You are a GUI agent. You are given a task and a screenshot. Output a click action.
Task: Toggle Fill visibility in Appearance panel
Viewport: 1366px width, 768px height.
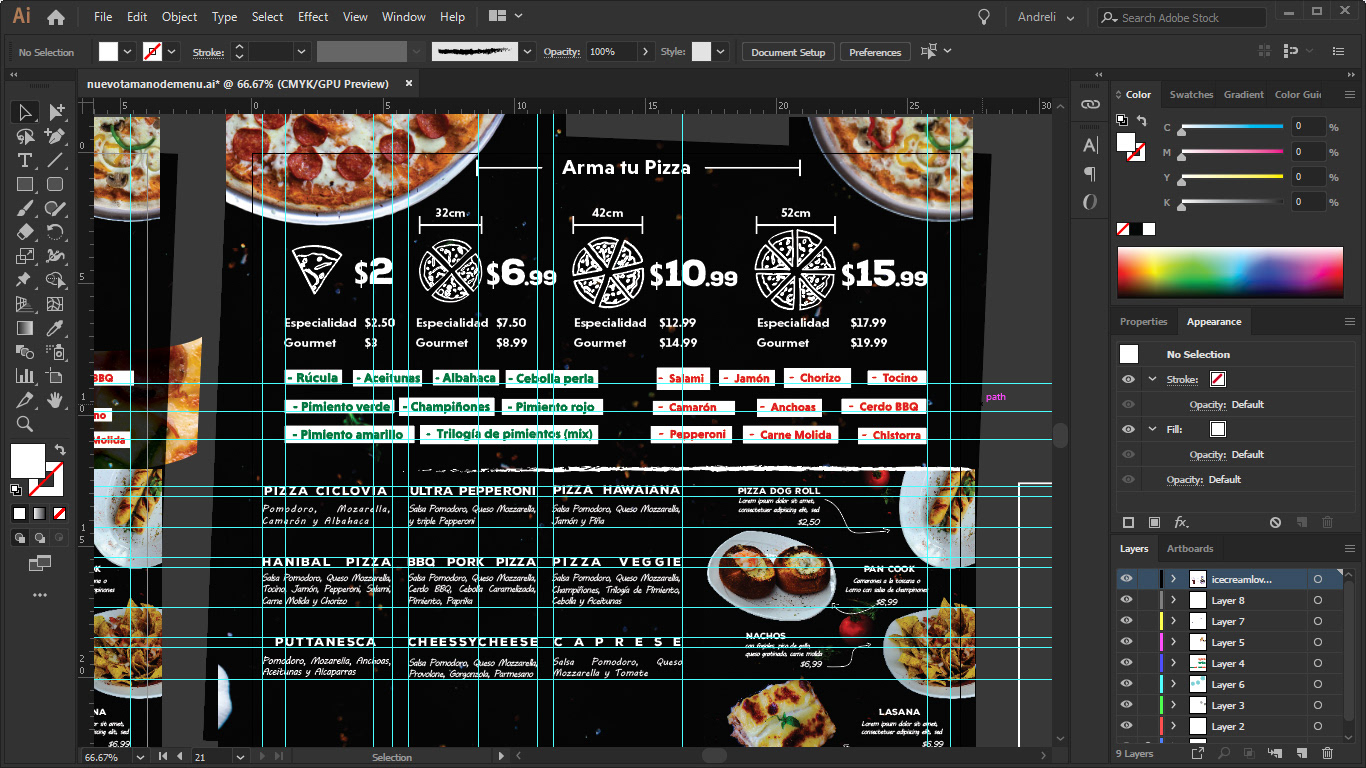[x=1128, y=429]
